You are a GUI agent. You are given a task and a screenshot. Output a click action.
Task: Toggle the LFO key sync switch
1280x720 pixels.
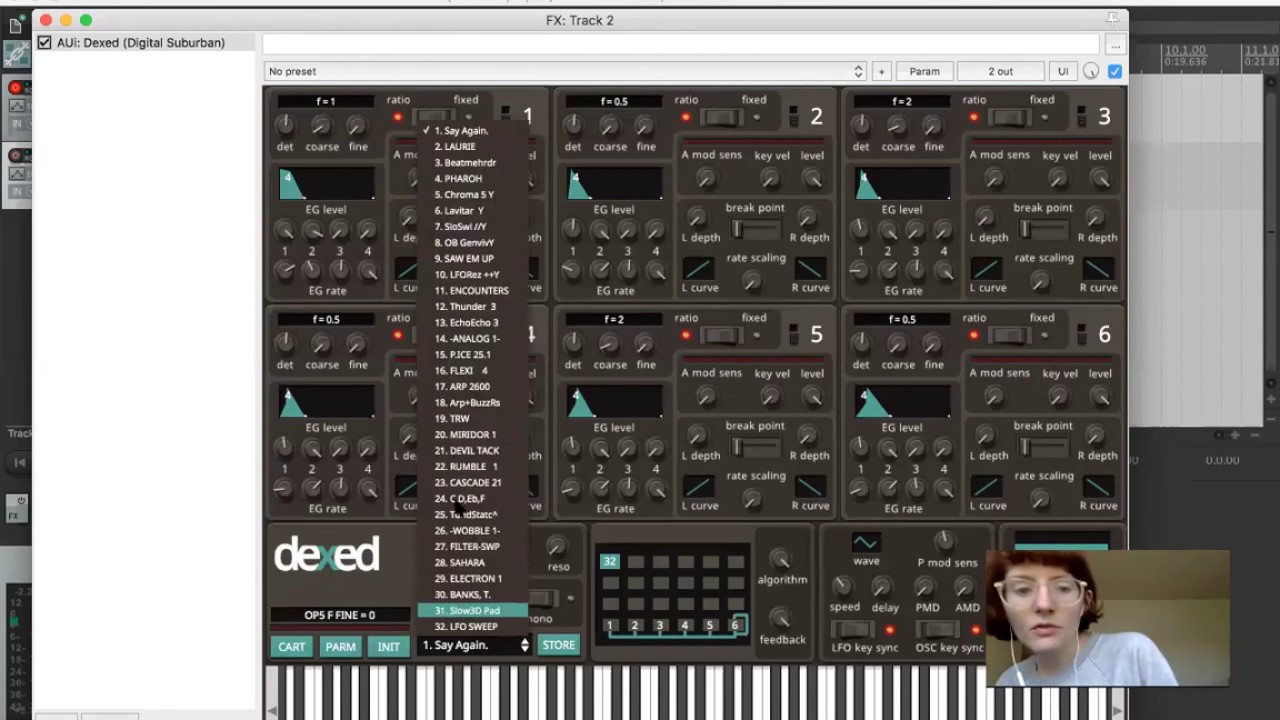[852, 629]
